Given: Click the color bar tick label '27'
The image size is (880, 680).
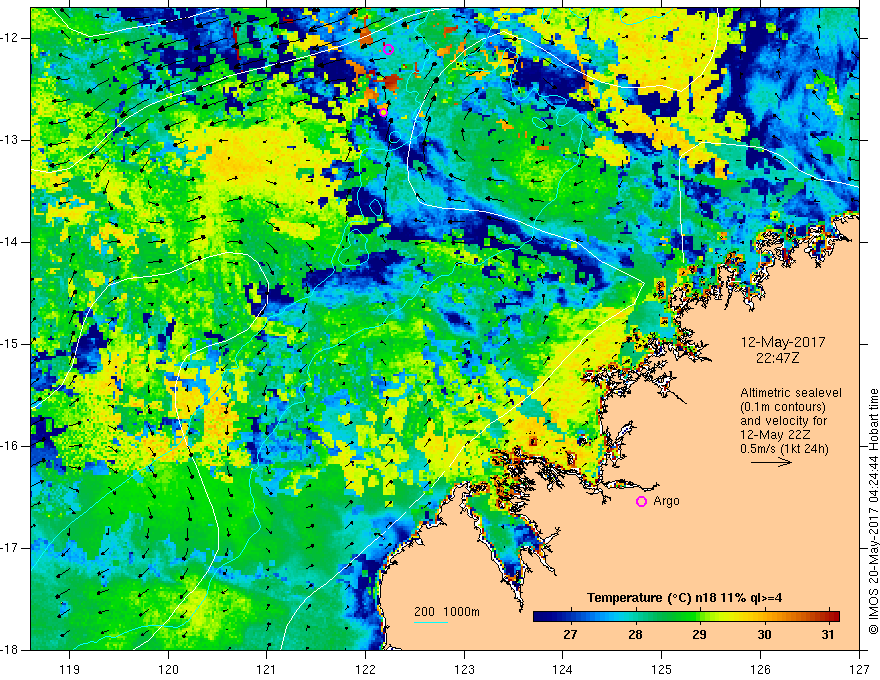Looking at the screenshot, I should coord(571,635).
